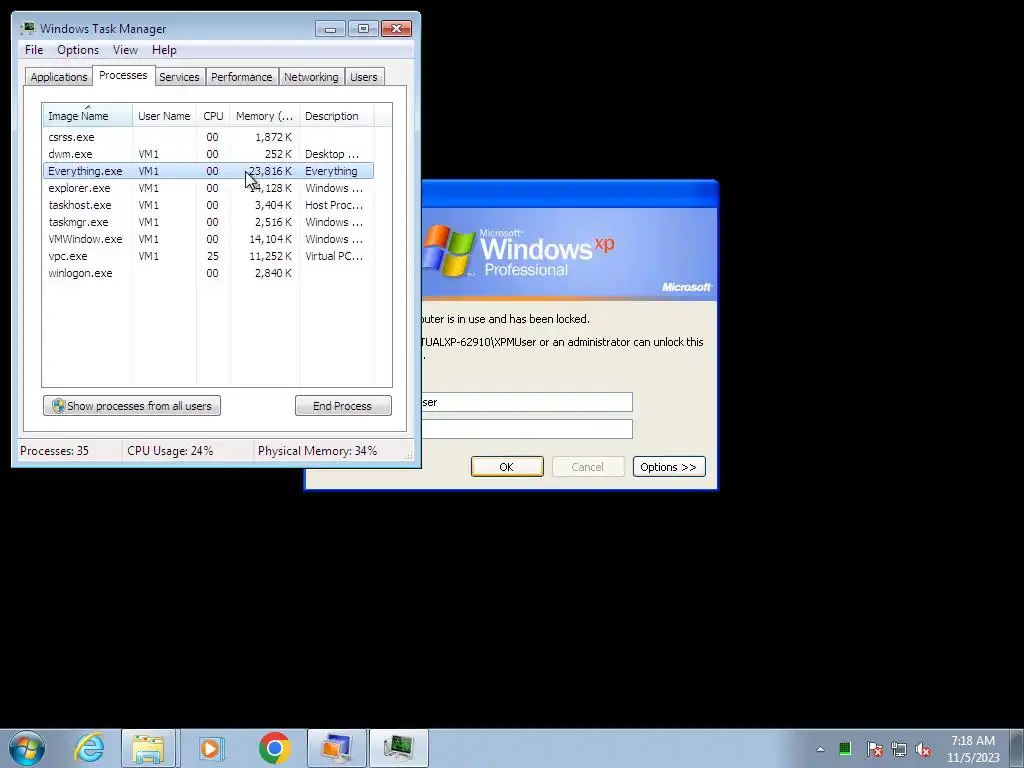The height and width of the screenshot is (768, 1024).
Task: Click the End Process button
Action: [x=343, y=406]
